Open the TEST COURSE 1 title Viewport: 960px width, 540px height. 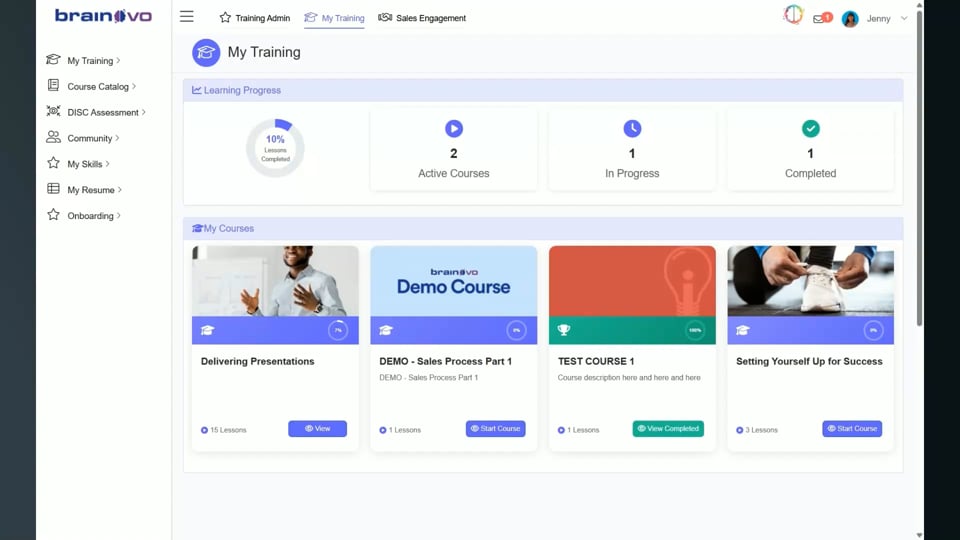596,361
